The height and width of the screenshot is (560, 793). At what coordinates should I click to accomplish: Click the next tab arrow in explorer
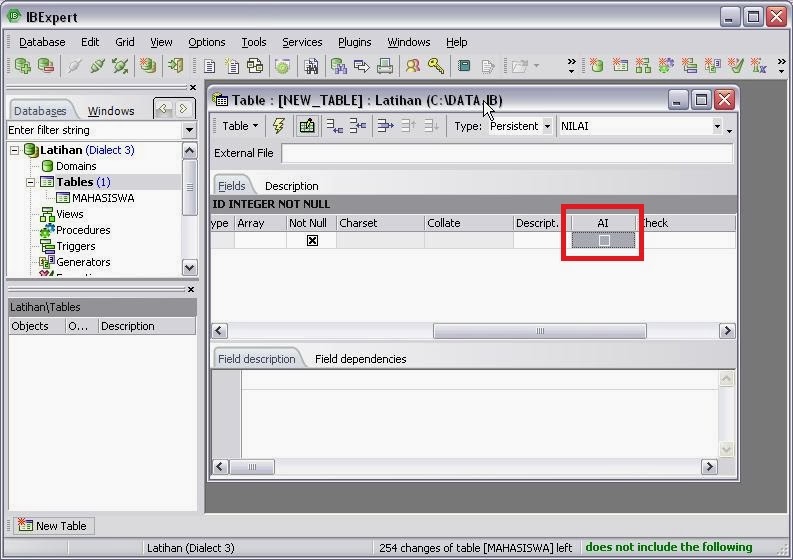coord(184,108)
